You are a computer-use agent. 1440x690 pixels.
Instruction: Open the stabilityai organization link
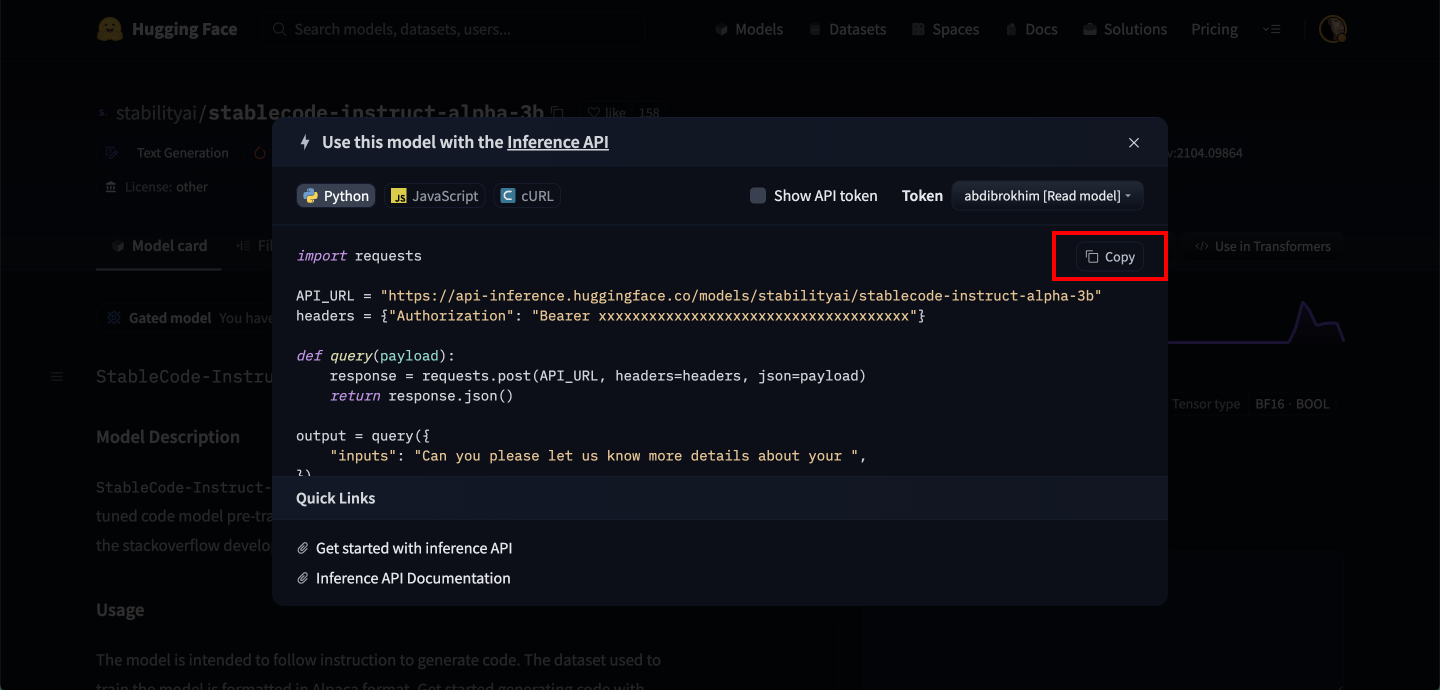click(158, 112)
